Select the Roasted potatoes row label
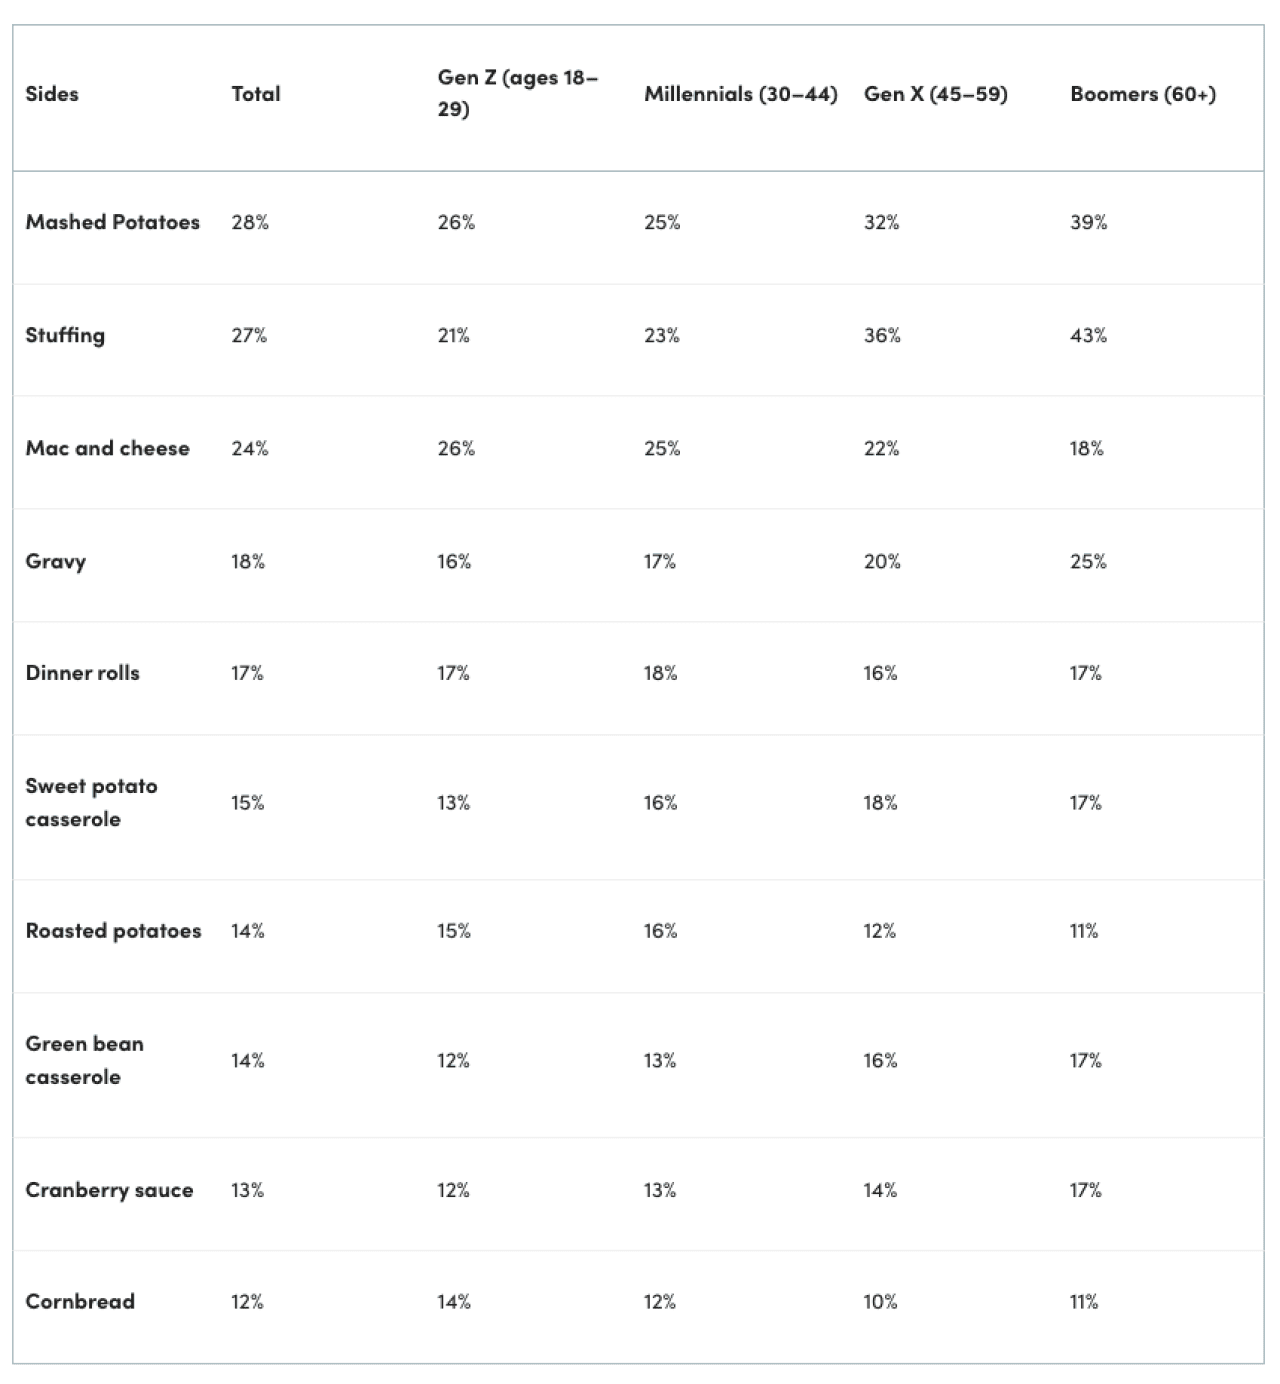 (x=114, y=931)
